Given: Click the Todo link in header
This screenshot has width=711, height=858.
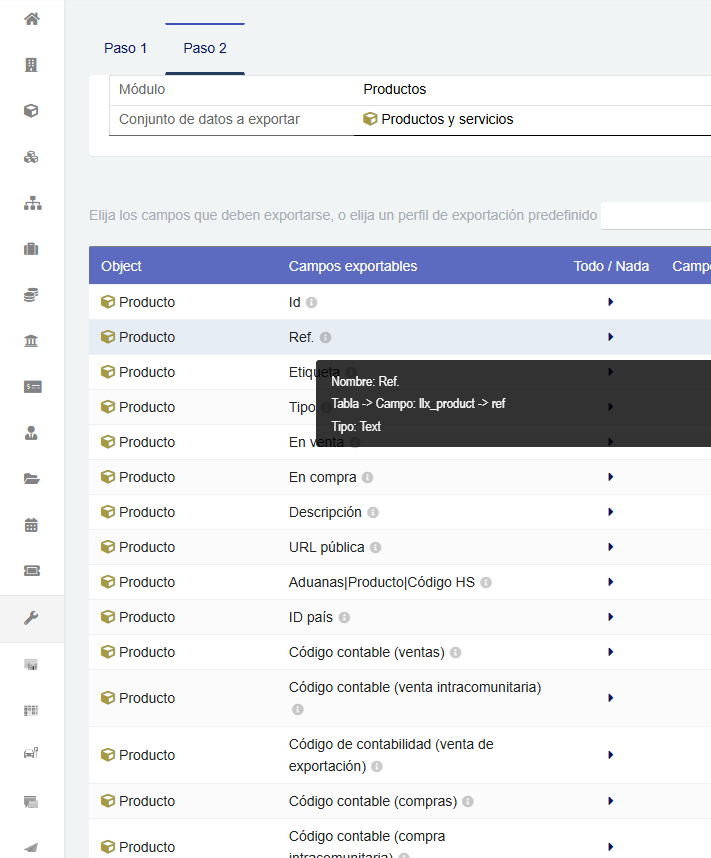Looking at the screenshot, I should [x=589, y=266].
